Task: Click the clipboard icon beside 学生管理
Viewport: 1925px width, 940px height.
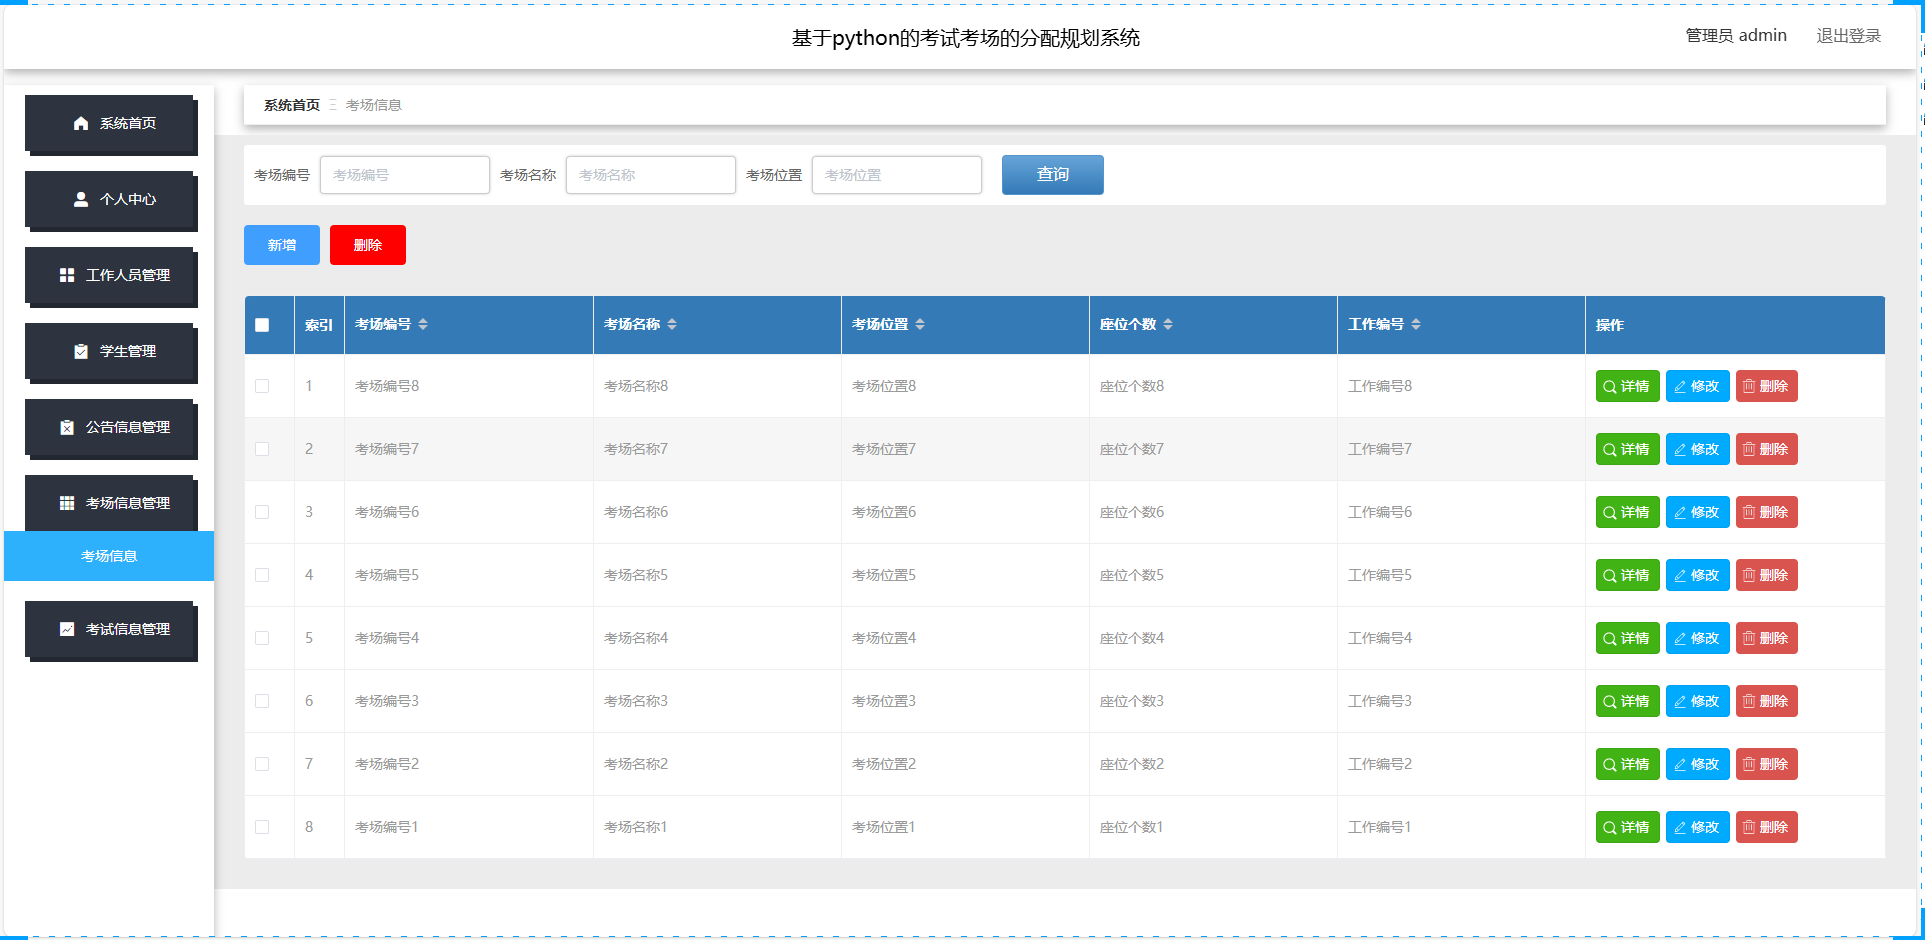Action: [x=81, y=351]
